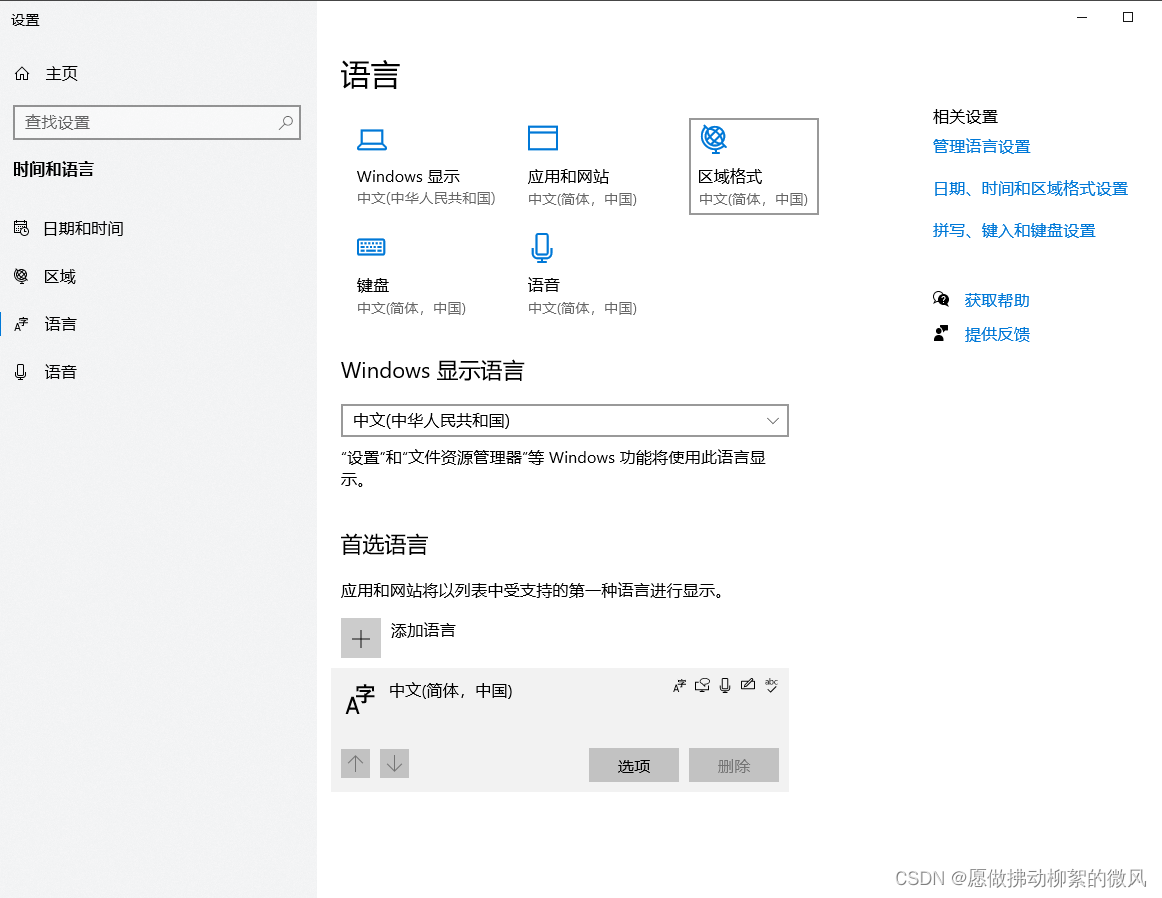Screen dimensions: 1162x898
Task: Select the 区域格式 globe icon tile
Action: pyautogui.click(x=714, y=139)
